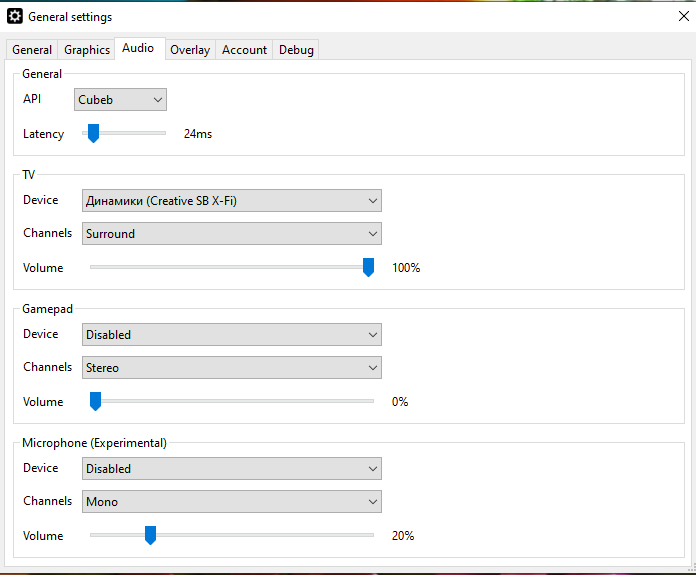Screen dimensions: 696x575
Task: Click the Microphone Volume slider handle
Action: [150, 535]
